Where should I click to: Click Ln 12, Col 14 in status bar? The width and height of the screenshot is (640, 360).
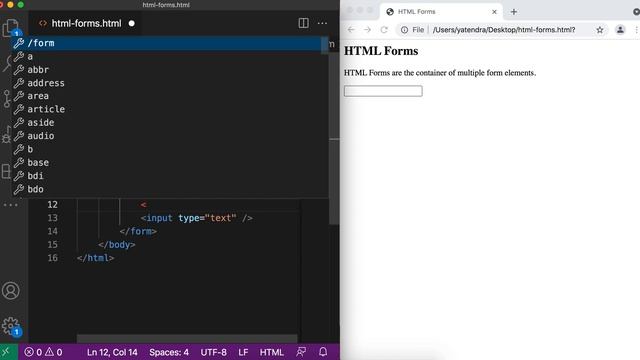112,352
